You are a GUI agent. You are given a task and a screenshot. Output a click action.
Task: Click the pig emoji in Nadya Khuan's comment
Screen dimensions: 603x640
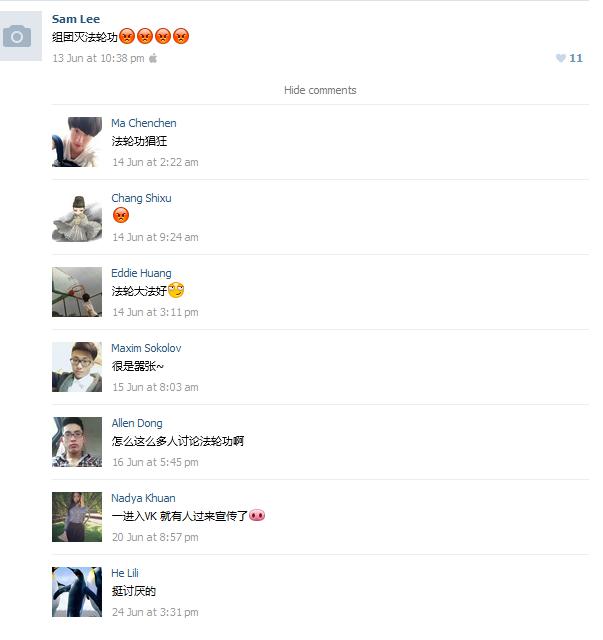(x=257, y=516)
